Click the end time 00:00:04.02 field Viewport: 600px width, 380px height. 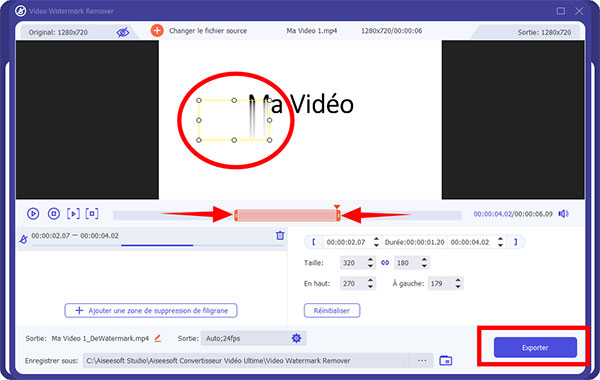471,242
